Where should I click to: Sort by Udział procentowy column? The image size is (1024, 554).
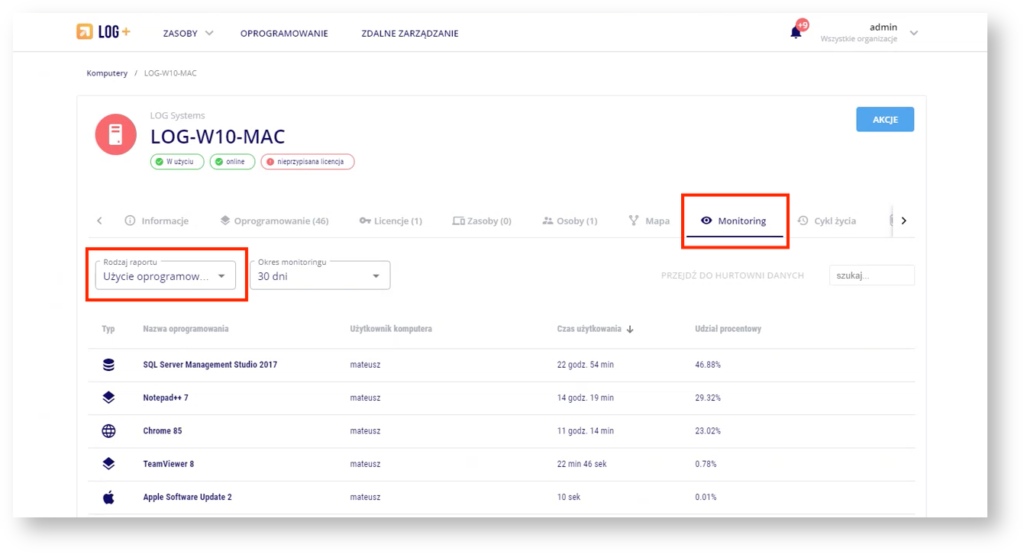point(728,329)
